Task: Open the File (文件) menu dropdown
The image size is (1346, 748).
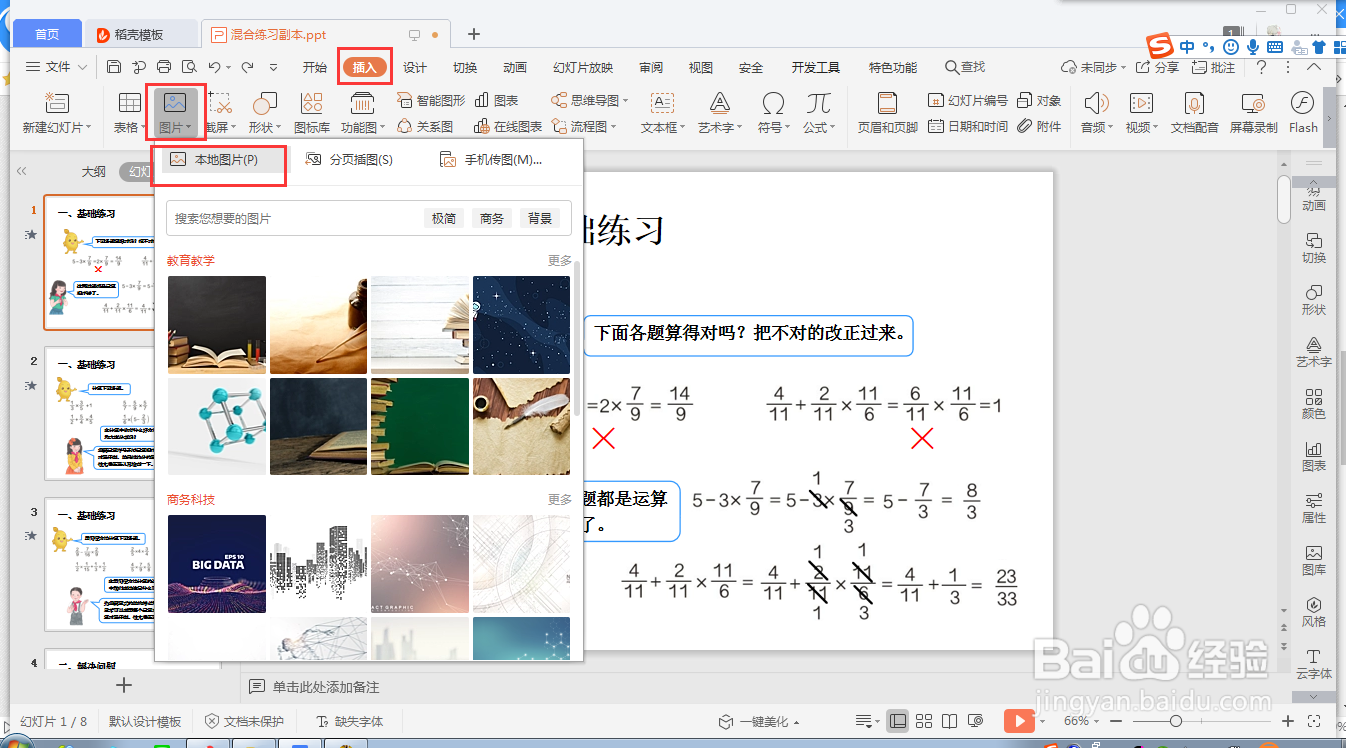Action: click(57, 67)
